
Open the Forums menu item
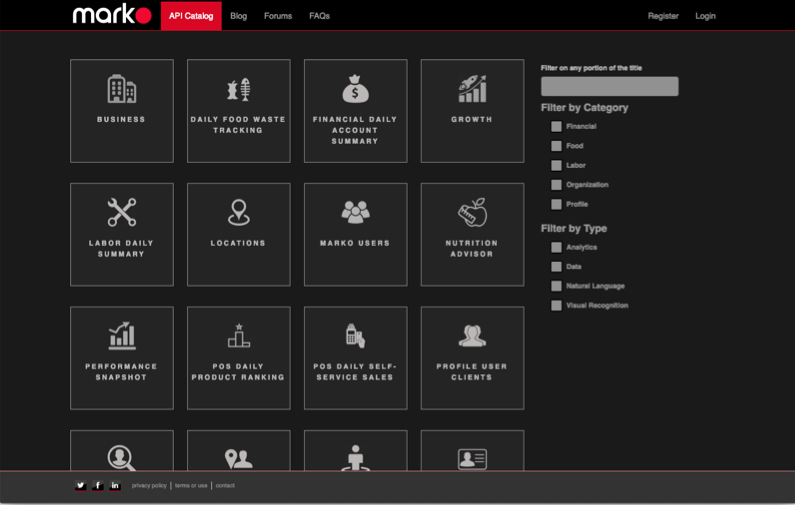click(x=278, y=16)
